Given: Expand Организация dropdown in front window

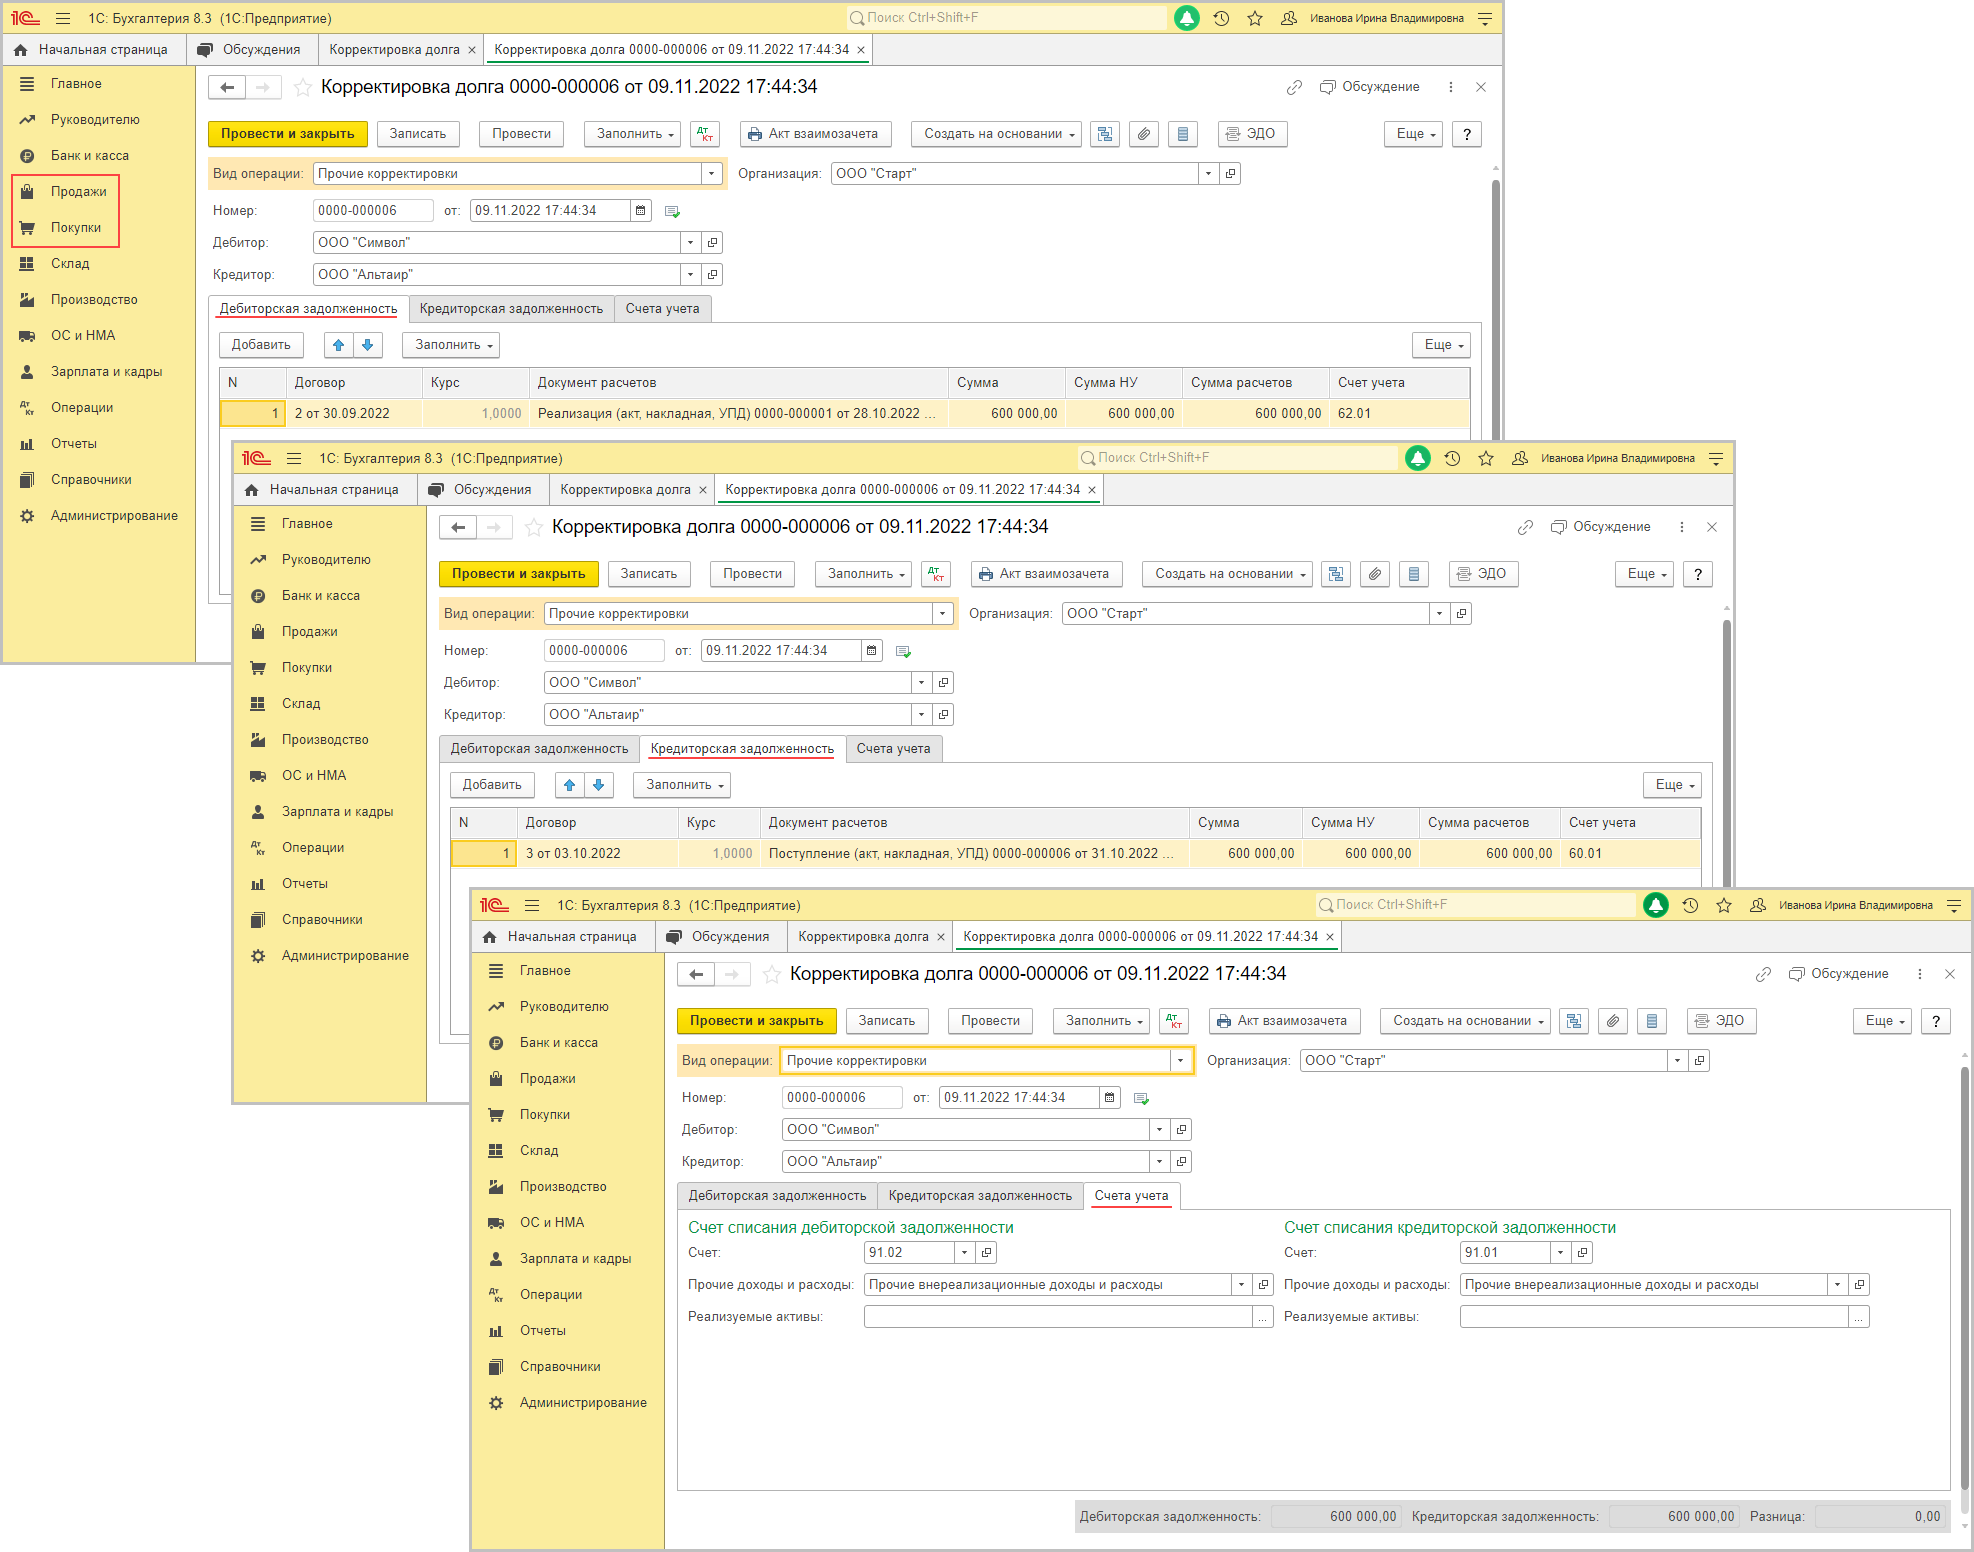Looking at the screenshot, I should (1677, 1061).
